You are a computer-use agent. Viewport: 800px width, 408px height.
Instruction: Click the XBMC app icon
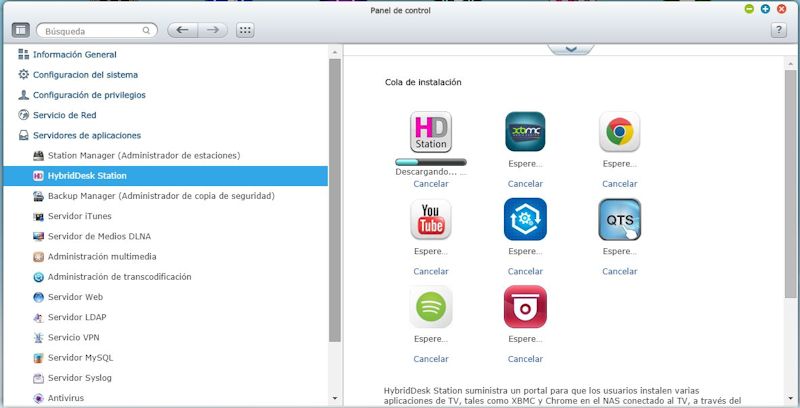(525, 132)
